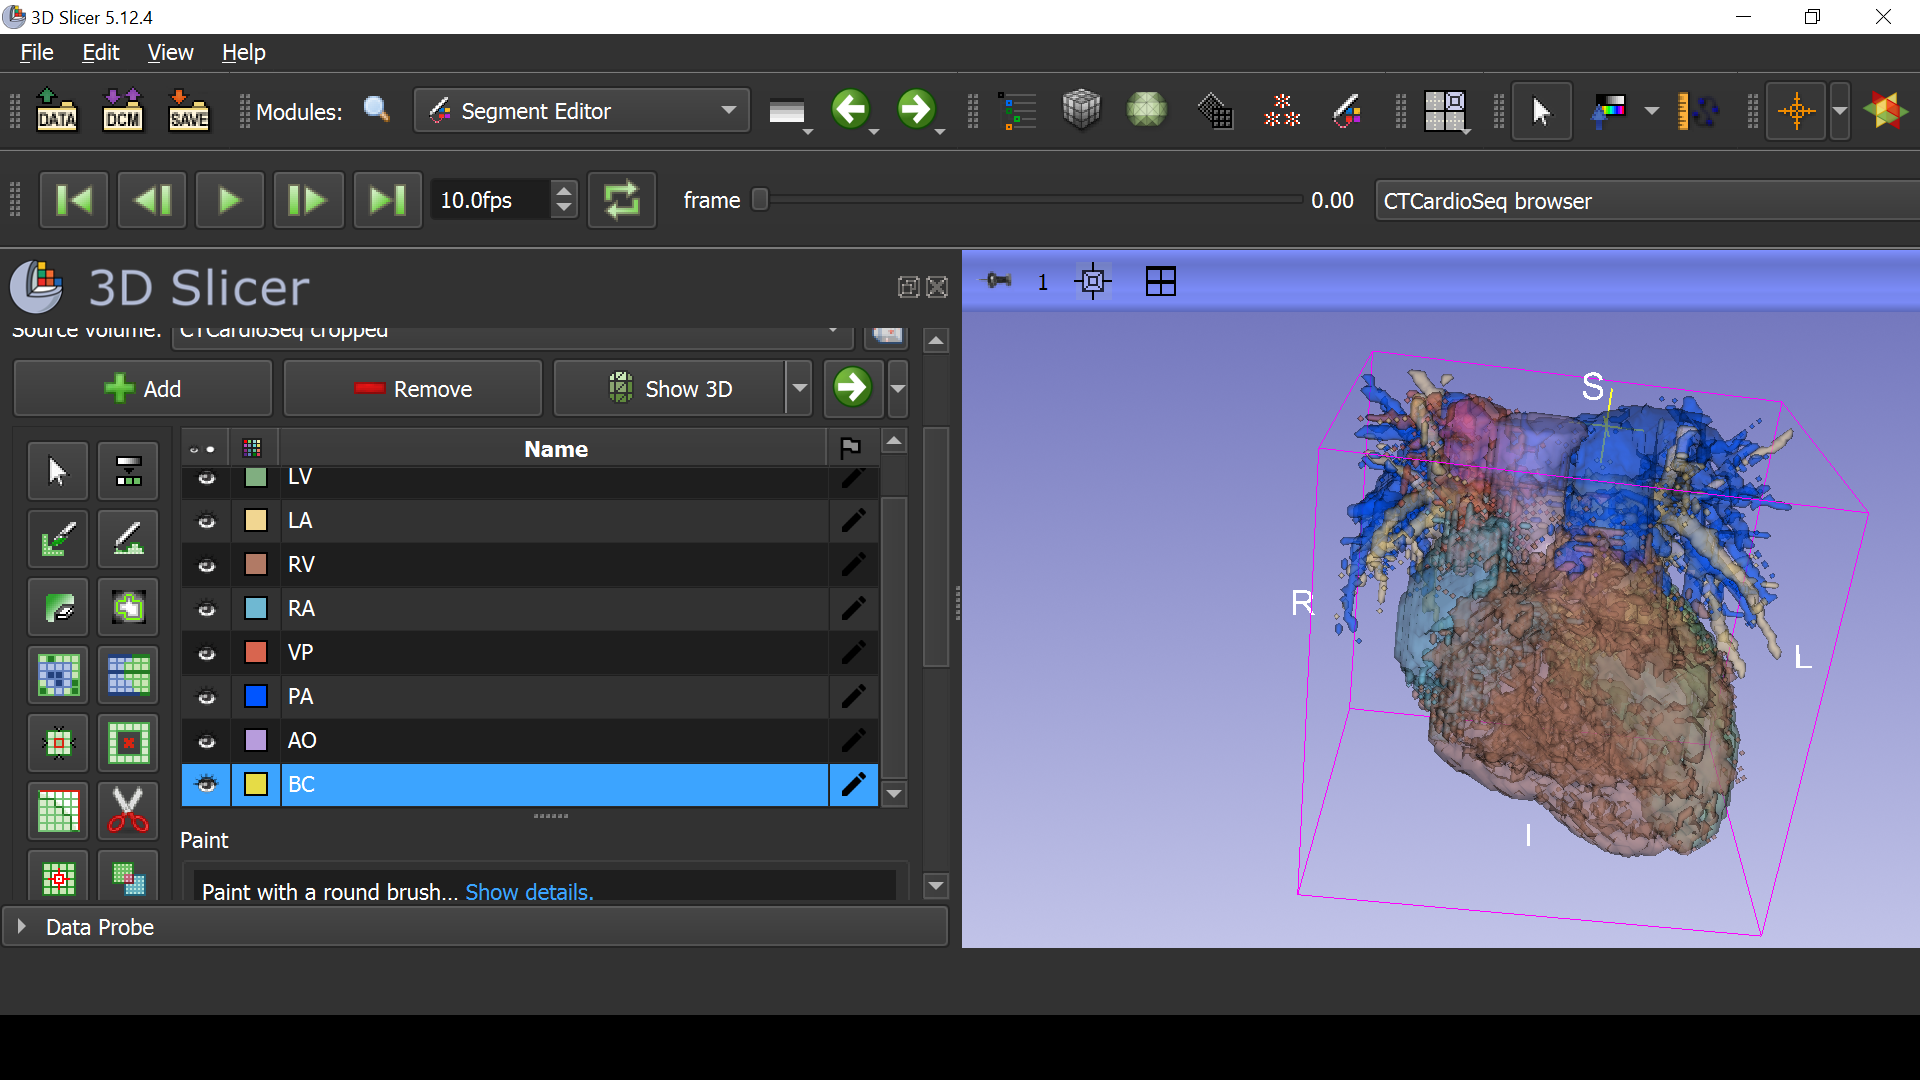Click the frame slider handle
The width and height of the screenshot is (1920, 1080).
pyautogui.click(x=760, y=200)
